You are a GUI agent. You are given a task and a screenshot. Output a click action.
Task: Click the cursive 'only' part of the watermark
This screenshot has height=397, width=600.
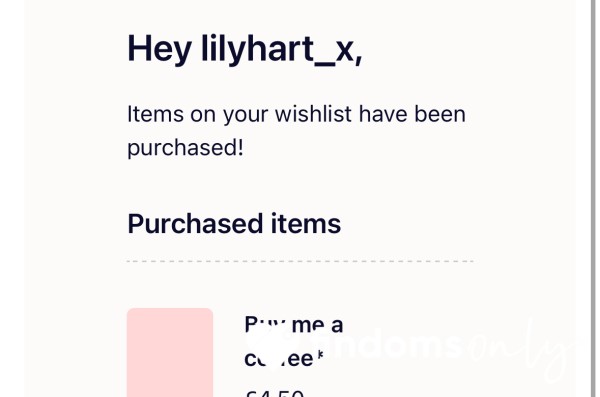[x=522, y=350]
